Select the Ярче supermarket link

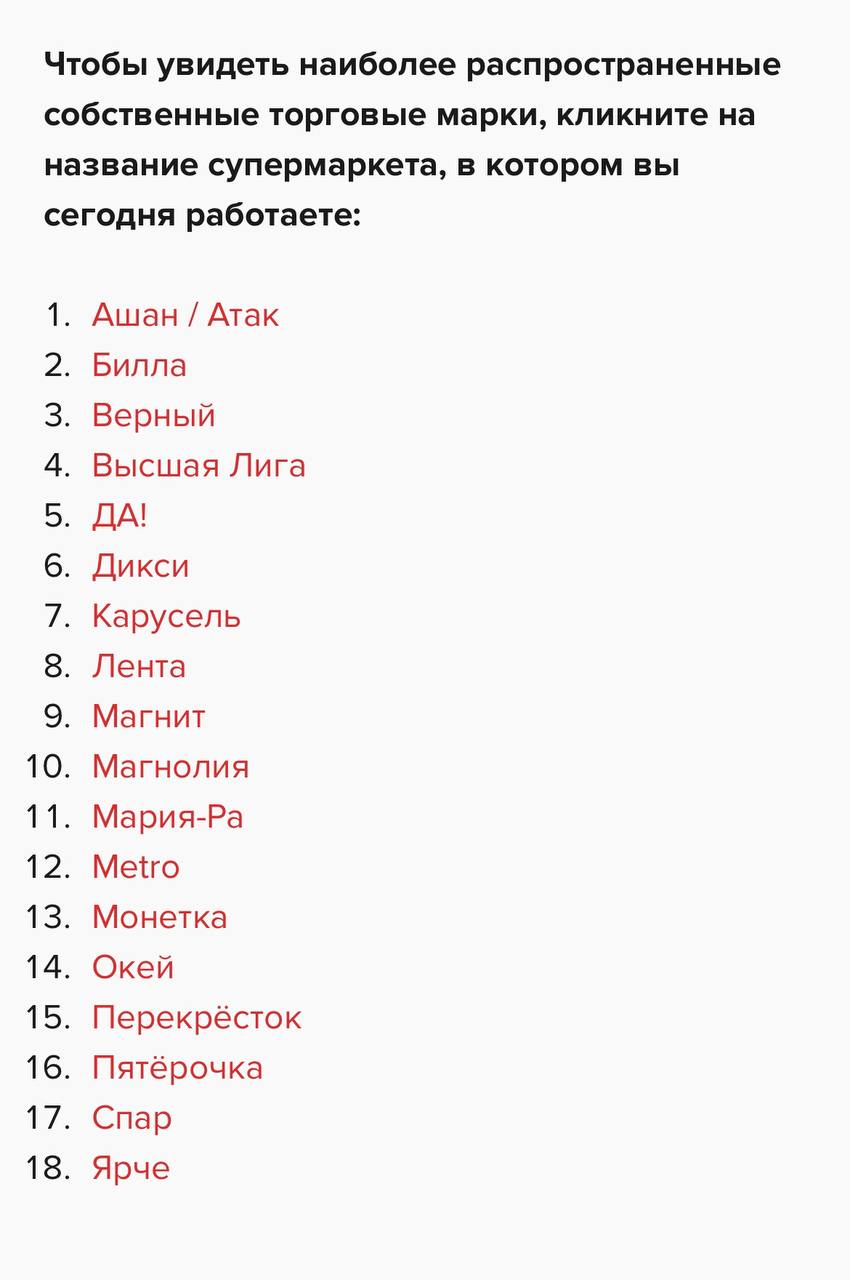[x=130, y=1168]
